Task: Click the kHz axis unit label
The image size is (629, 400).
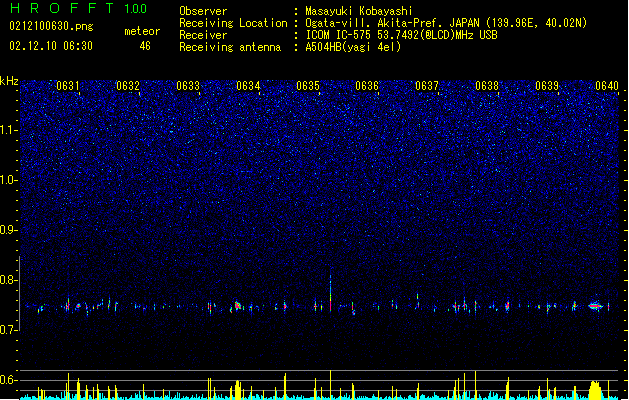Action: tap(9, 81)
